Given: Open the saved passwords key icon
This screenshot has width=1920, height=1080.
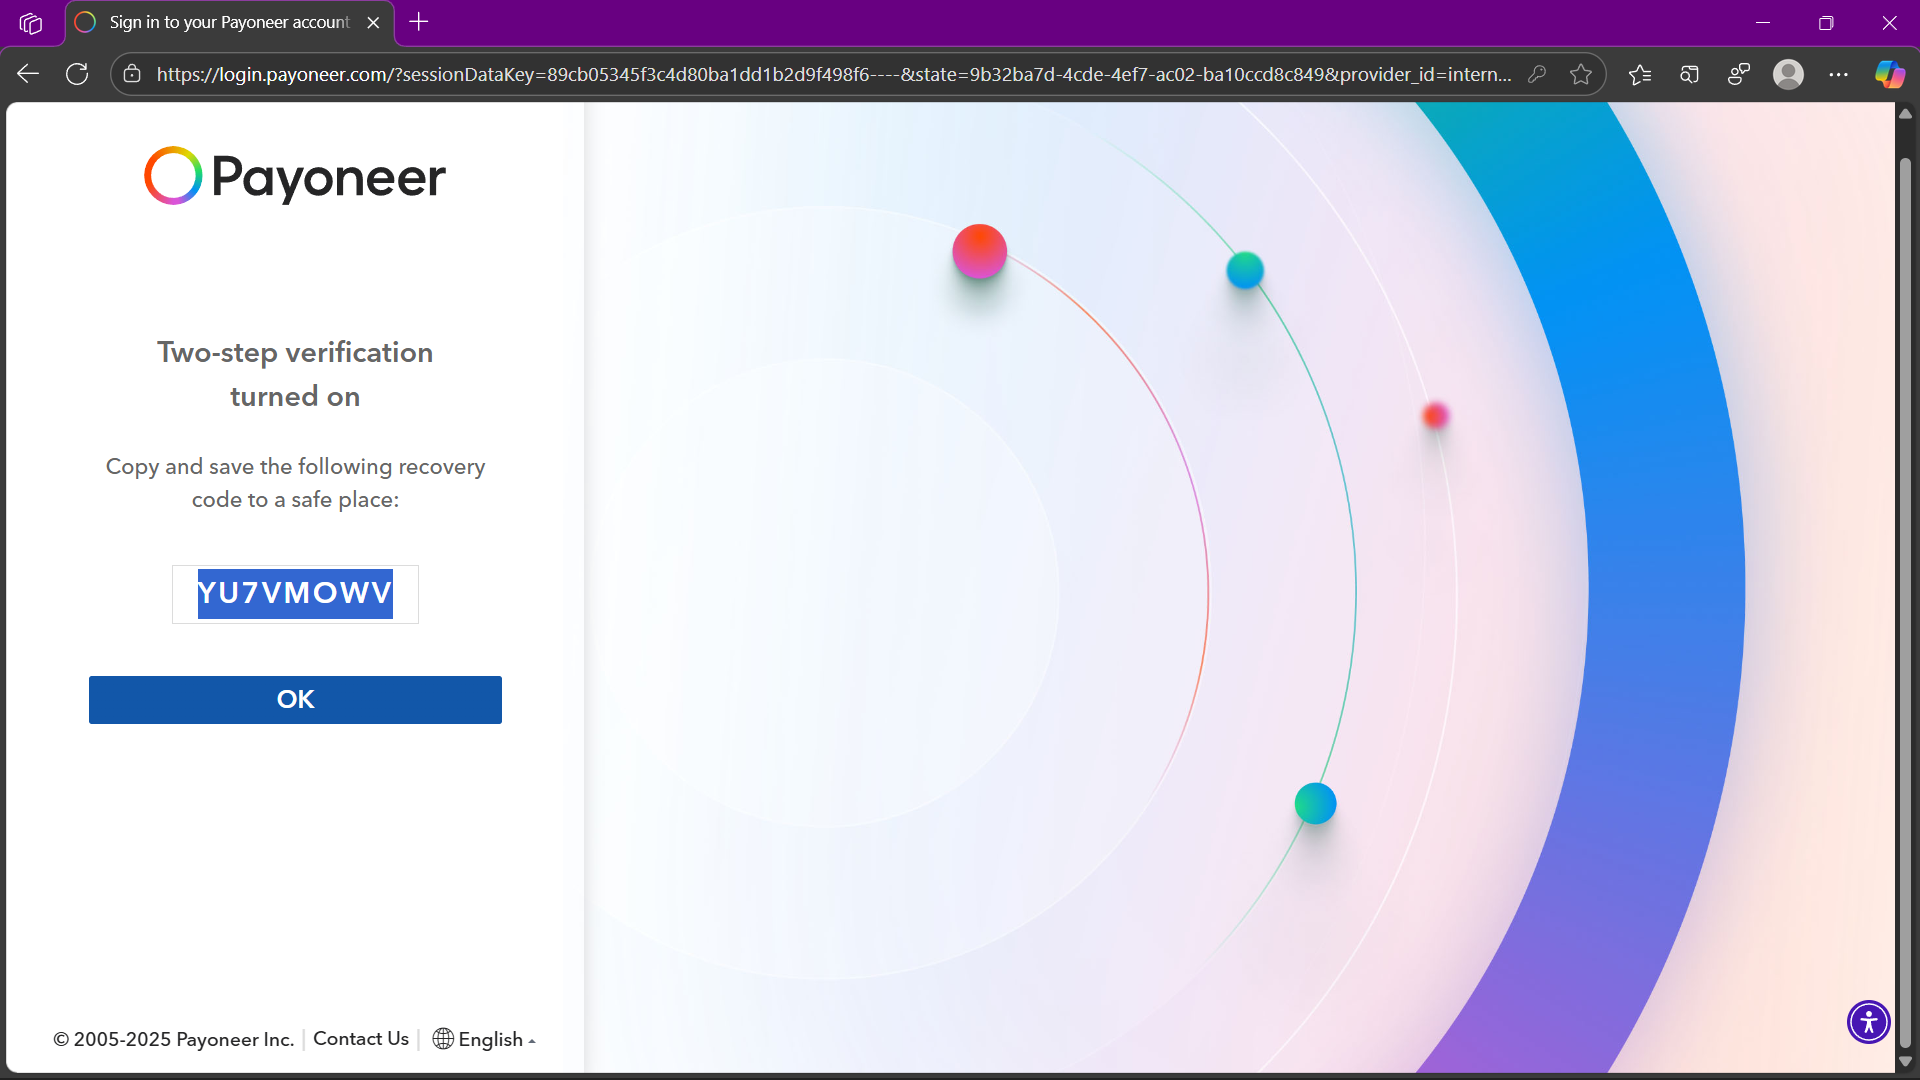Looking at the screenshot, I should tap(1537, 74).
